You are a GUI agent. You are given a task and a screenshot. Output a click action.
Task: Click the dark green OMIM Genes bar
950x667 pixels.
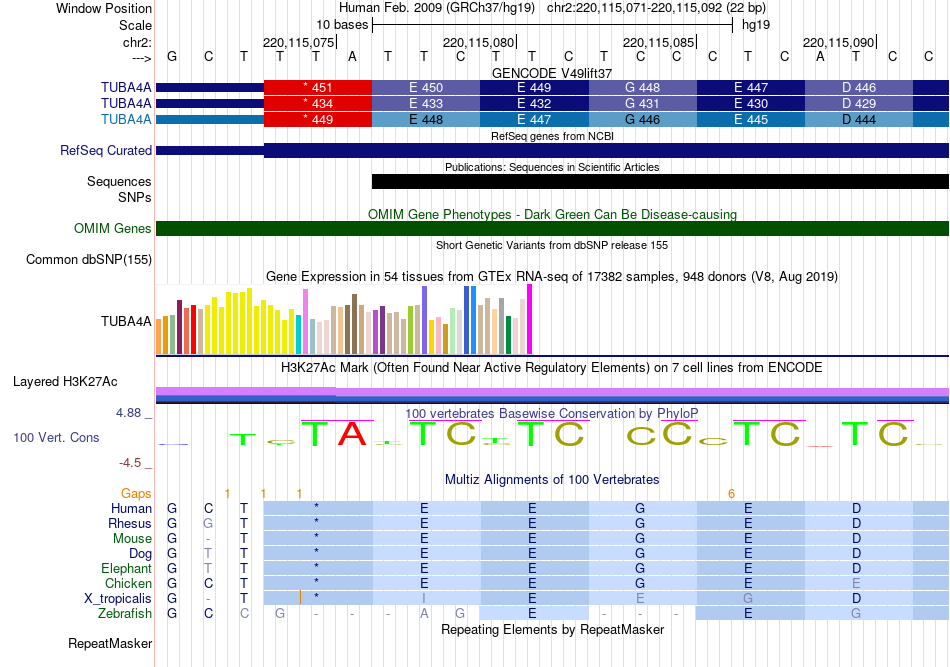(x=553, y=228)
